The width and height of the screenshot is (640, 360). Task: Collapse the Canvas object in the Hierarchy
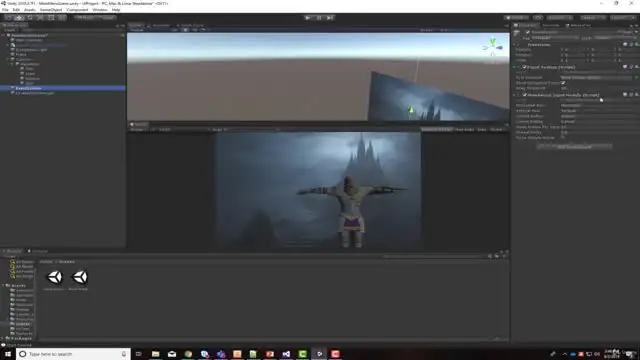[8, 60]
